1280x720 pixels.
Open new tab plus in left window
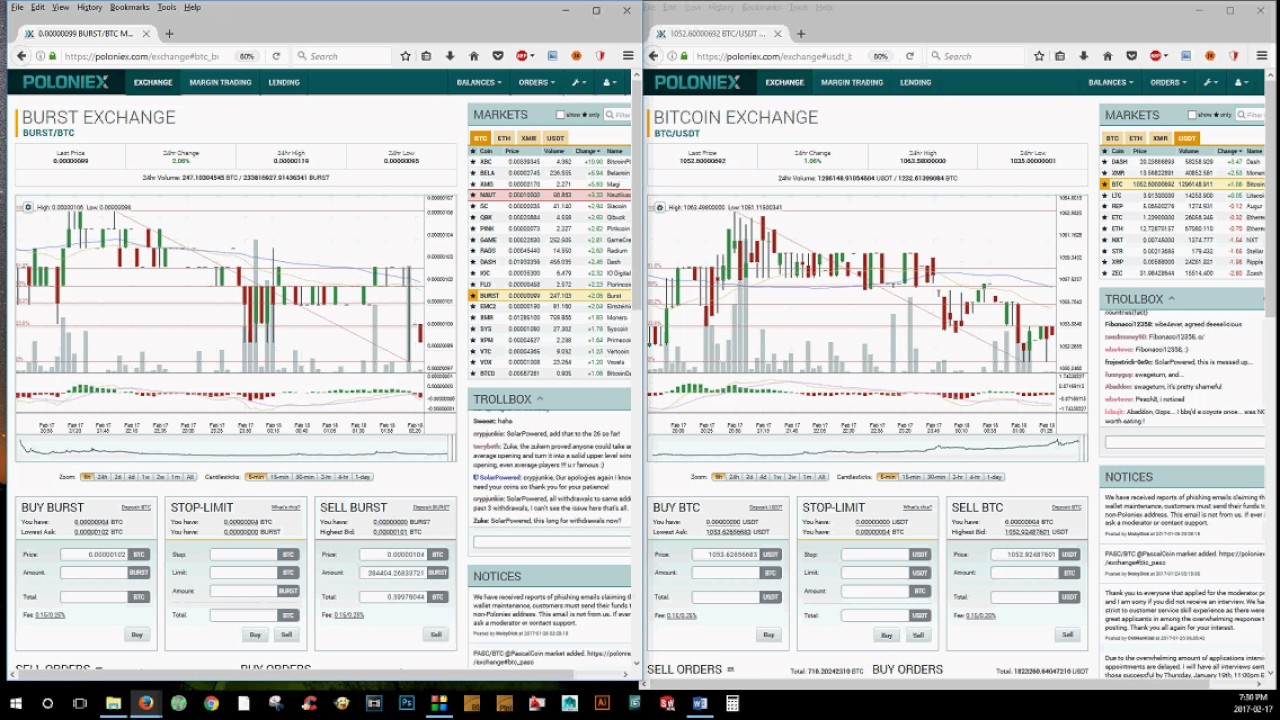[169, 33]
